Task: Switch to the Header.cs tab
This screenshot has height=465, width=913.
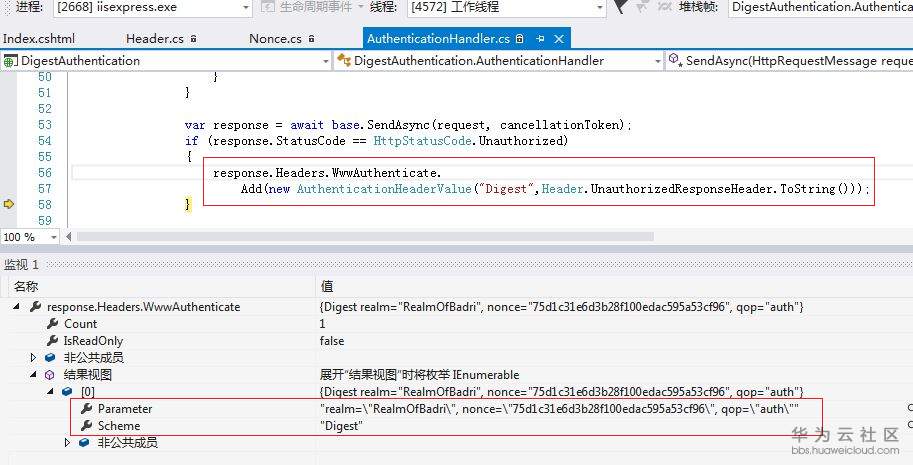Action: [155, 39]
